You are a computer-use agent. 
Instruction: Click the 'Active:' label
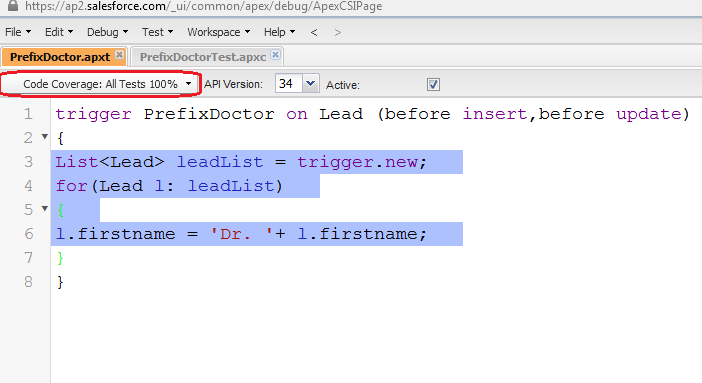pyautogui.click(x=342, y=85)
